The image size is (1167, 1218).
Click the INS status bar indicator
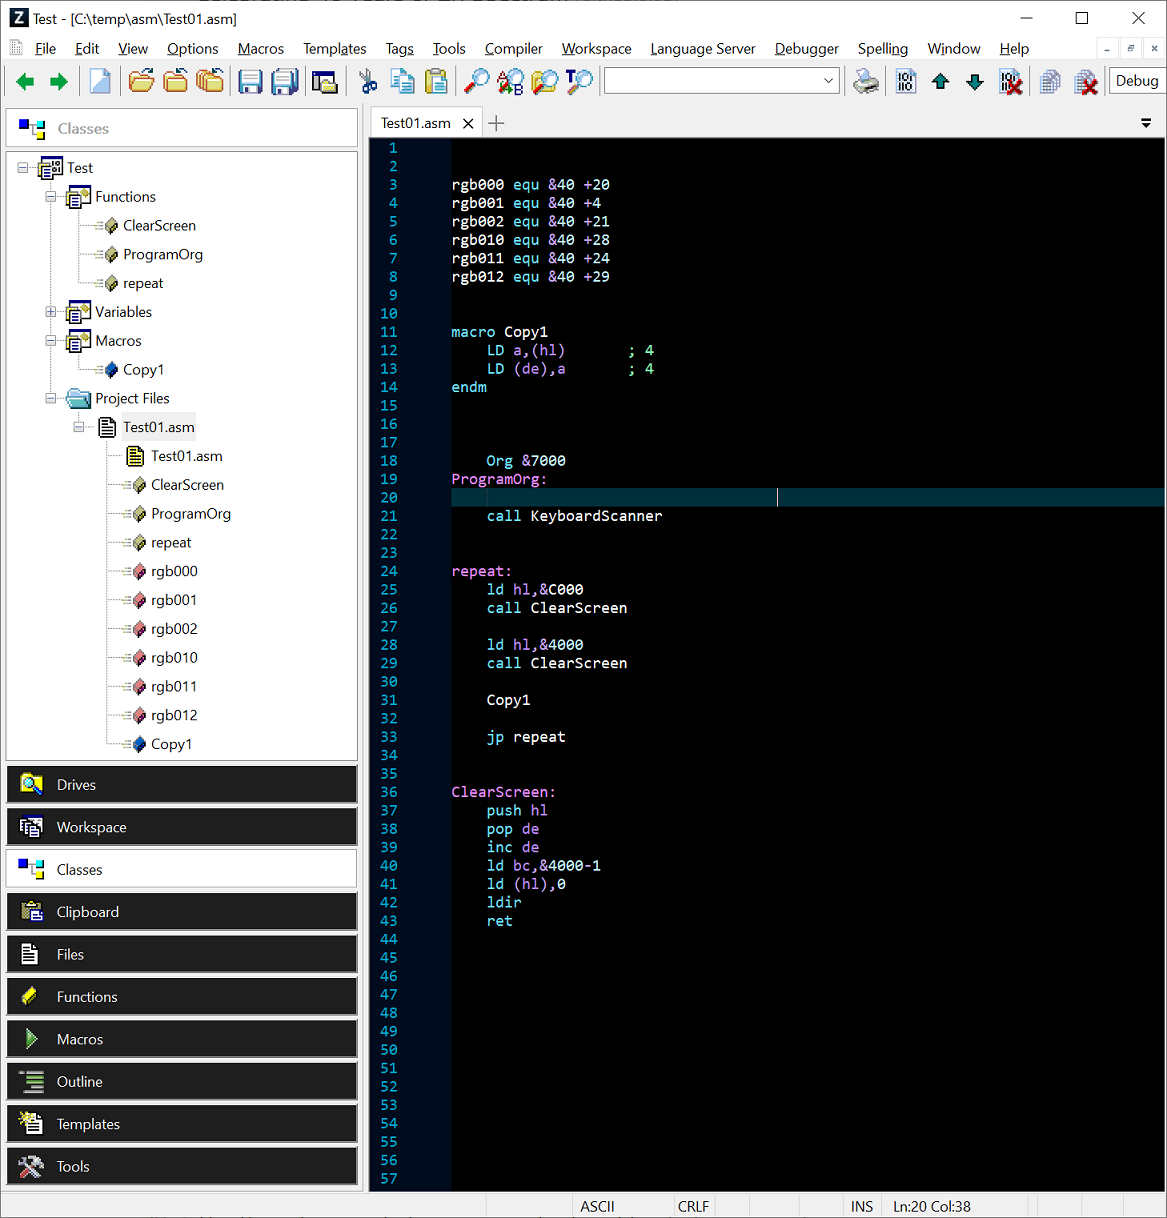(862, 1206)
